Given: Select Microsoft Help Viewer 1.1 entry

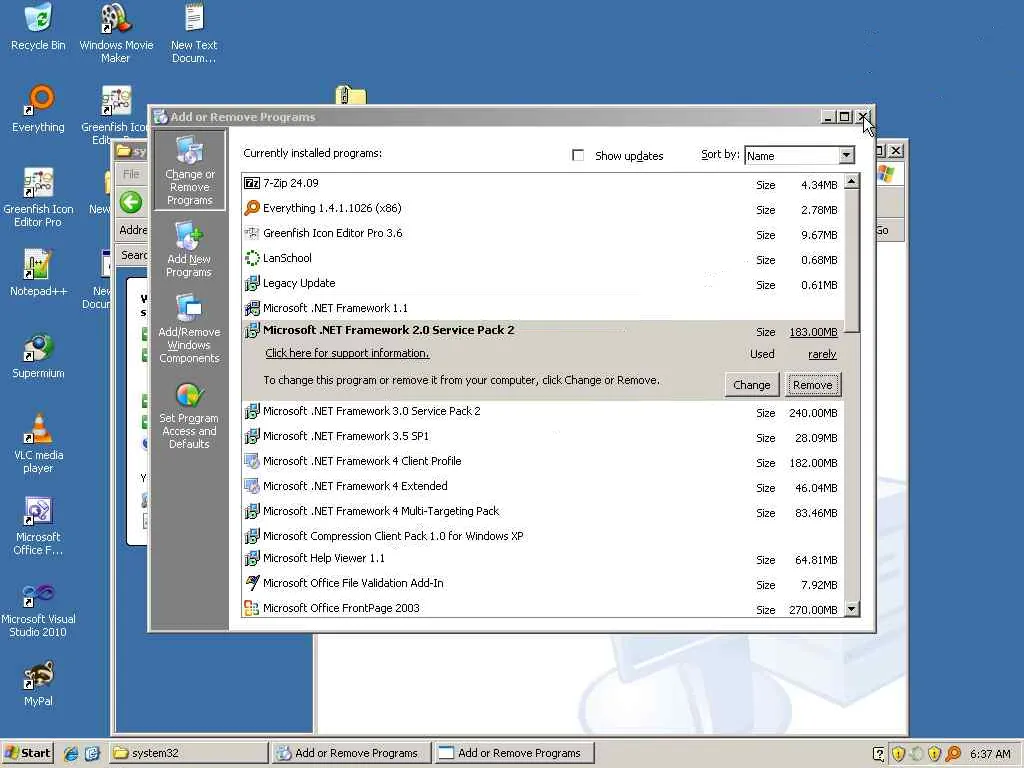Looking at the screenshot, I should pos(542,559).
